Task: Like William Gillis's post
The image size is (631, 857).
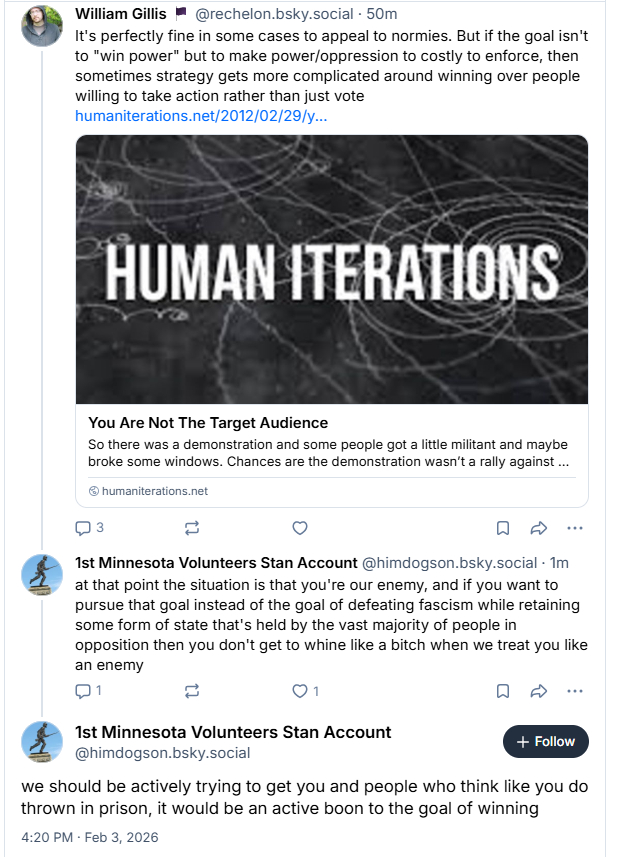Action: [299, 528]
